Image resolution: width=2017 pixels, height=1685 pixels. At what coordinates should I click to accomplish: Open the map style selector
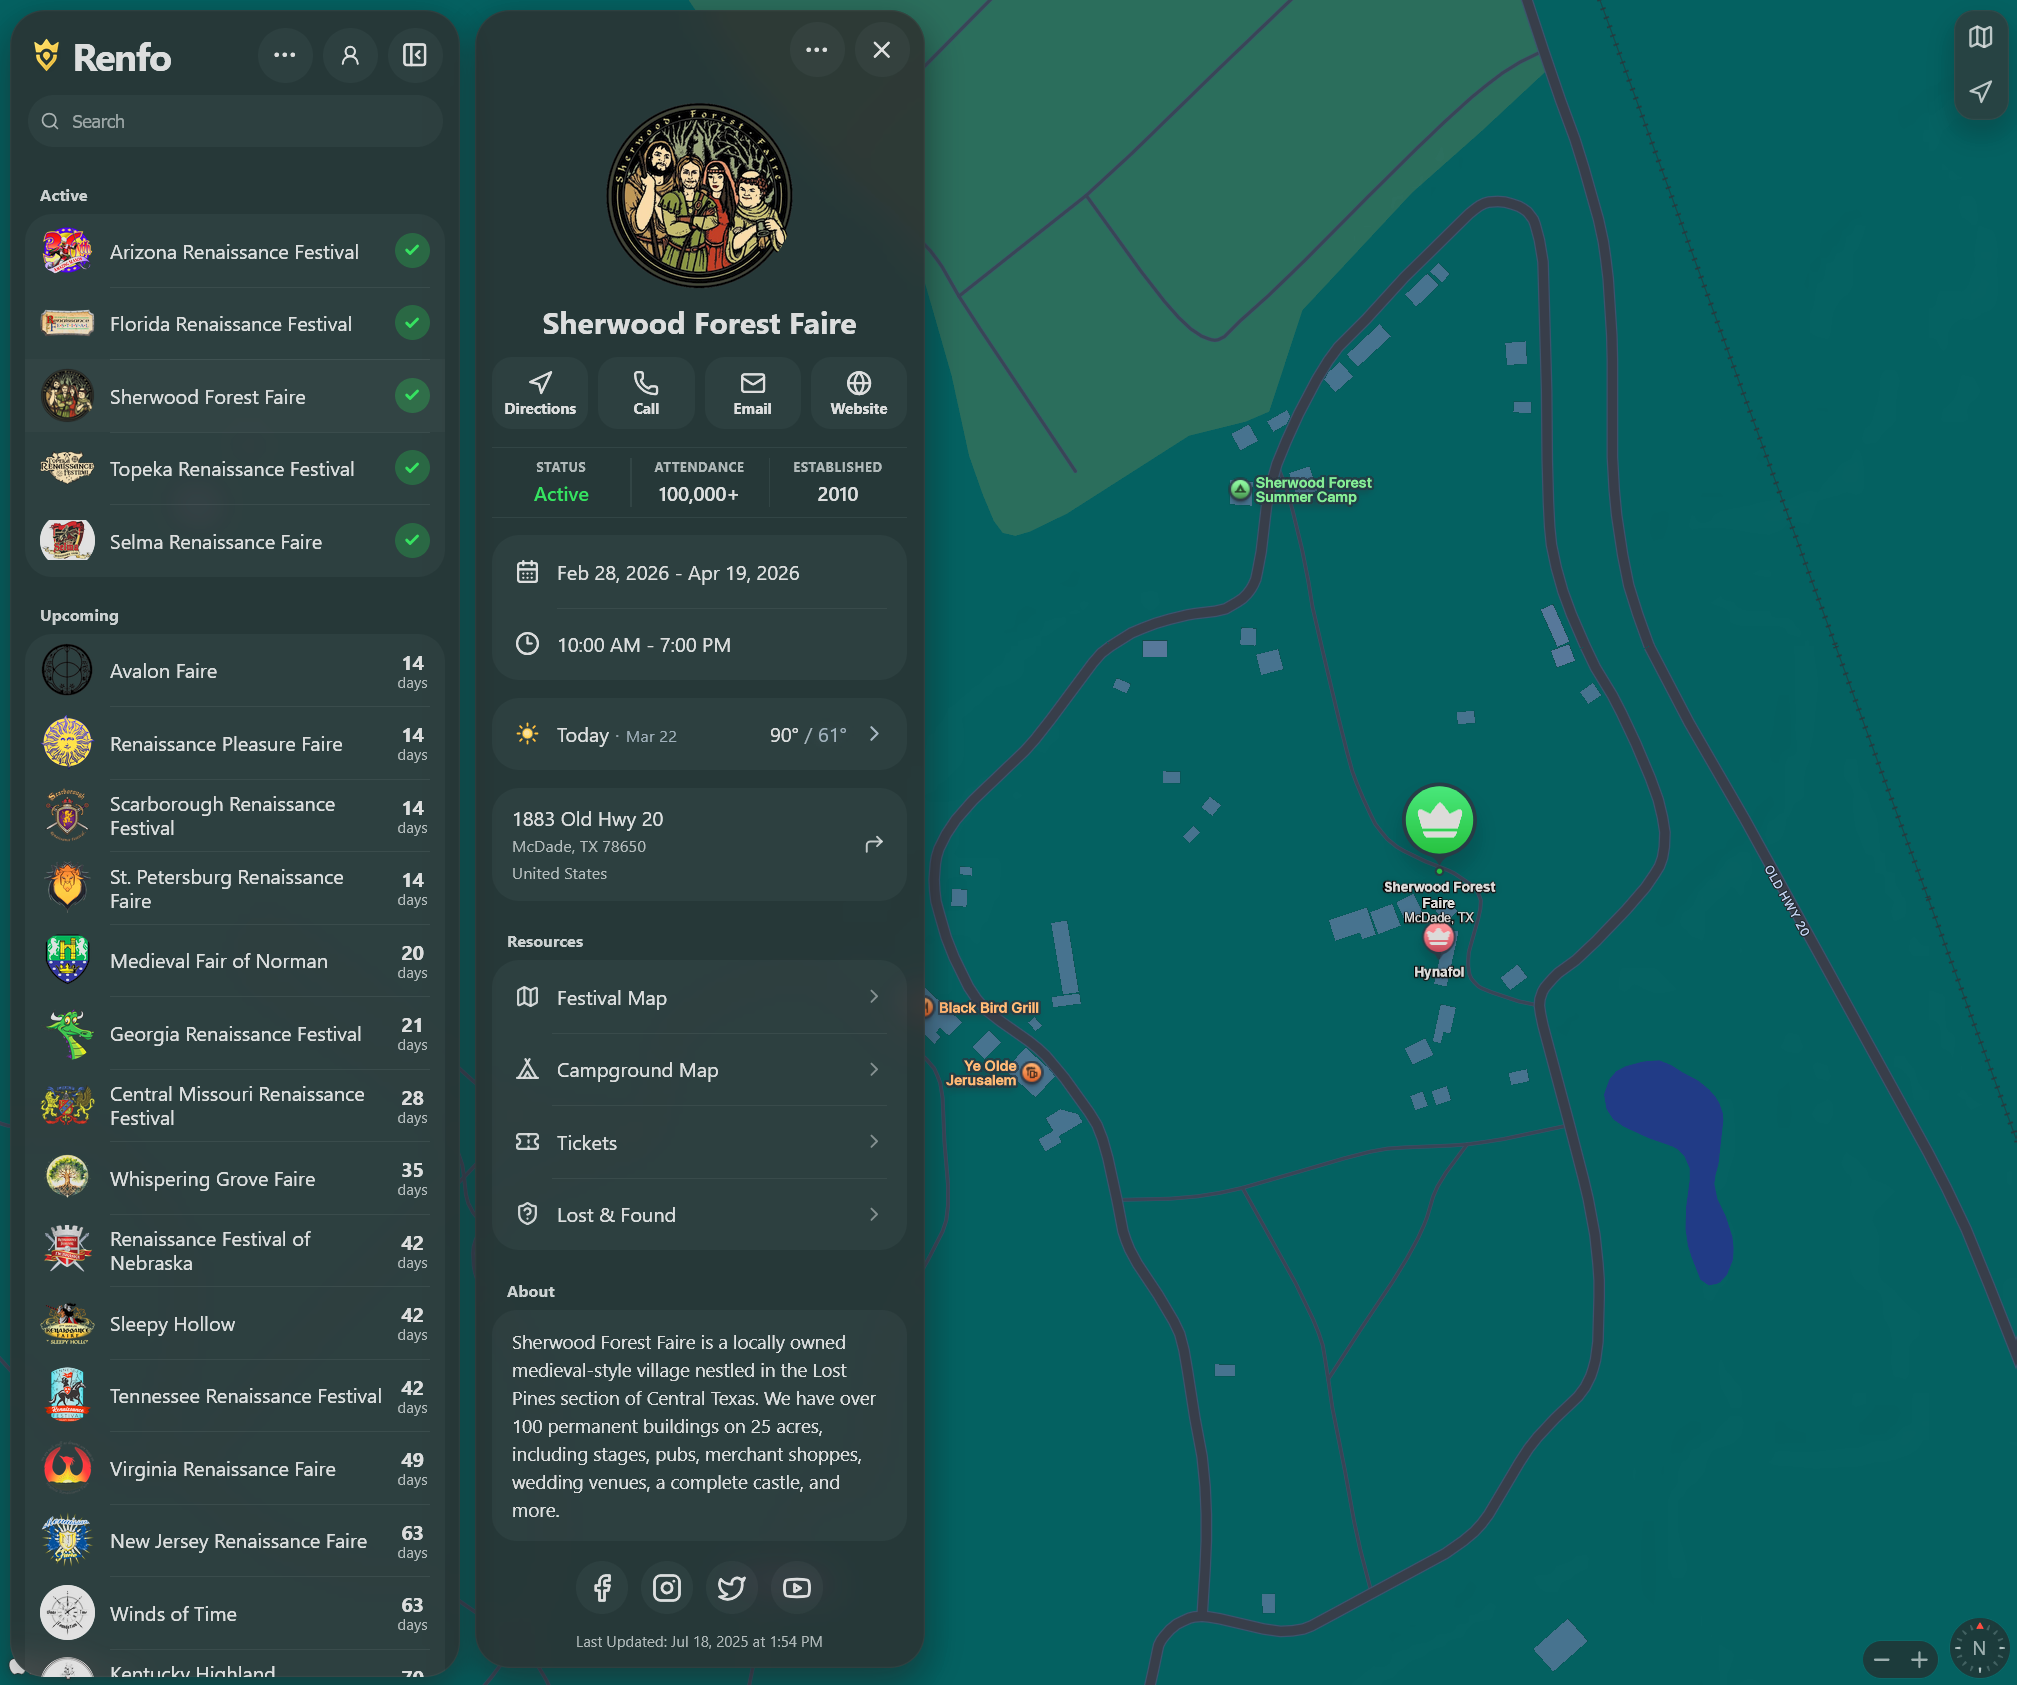tap(1980, 38)
